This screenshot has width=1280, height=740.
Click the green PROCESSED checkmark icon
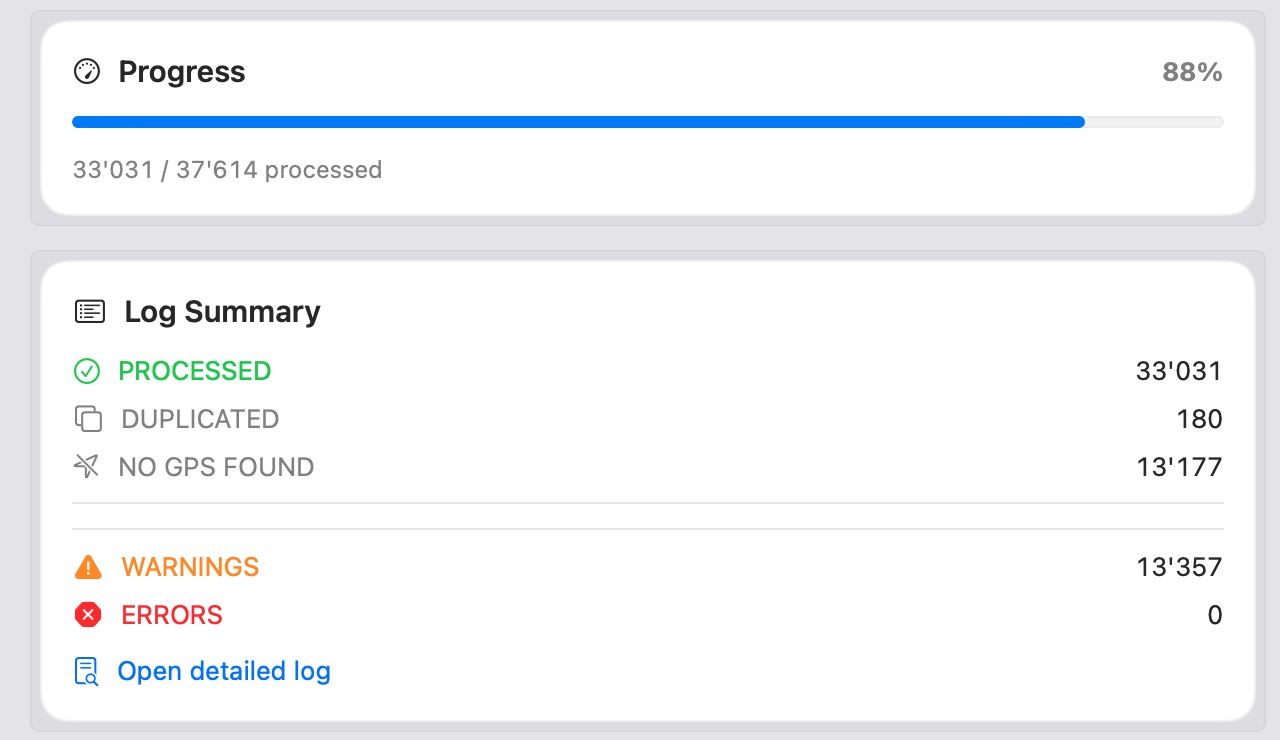[x=88, y=371]
